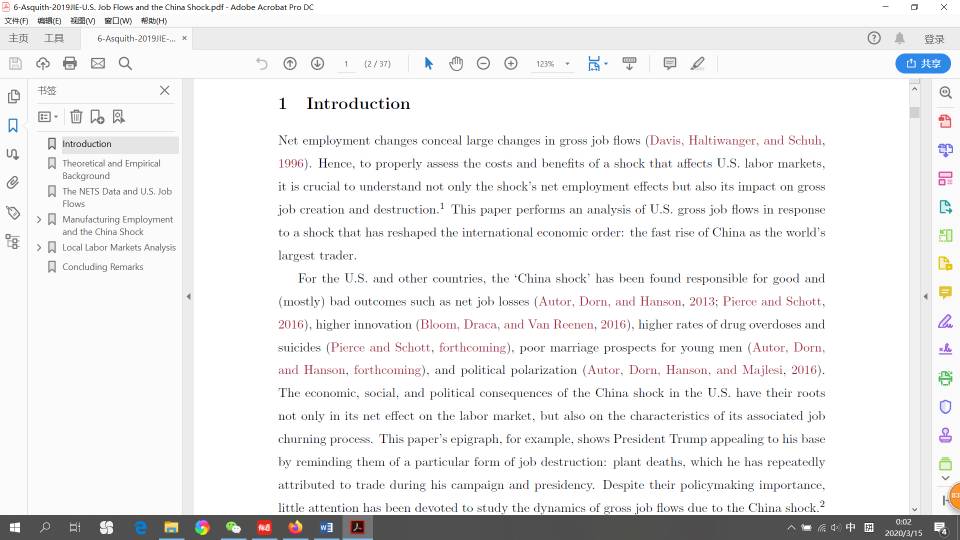Add a new bookmark

click(x=97, y=116)
